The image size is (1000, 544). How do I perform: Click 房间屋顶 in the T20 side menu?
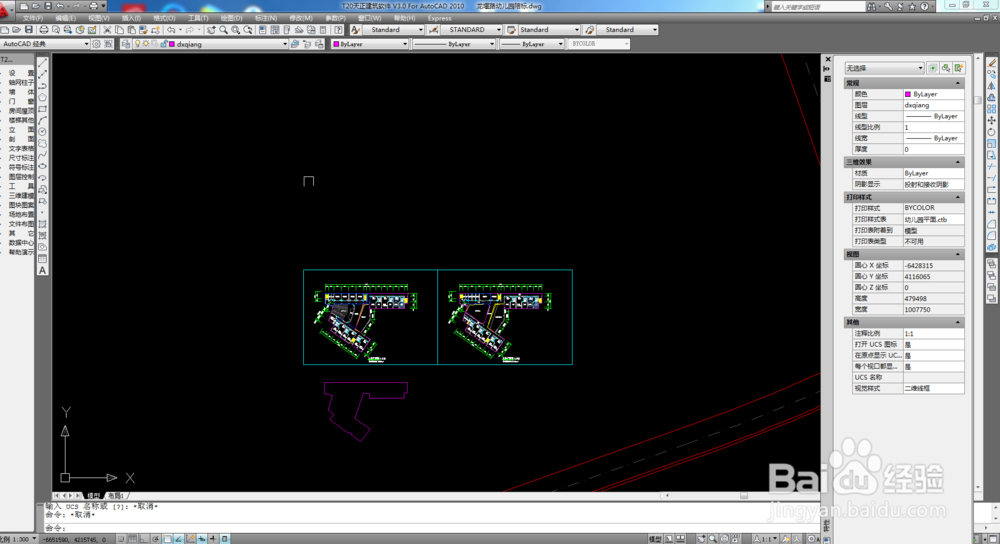coord(21,111)
